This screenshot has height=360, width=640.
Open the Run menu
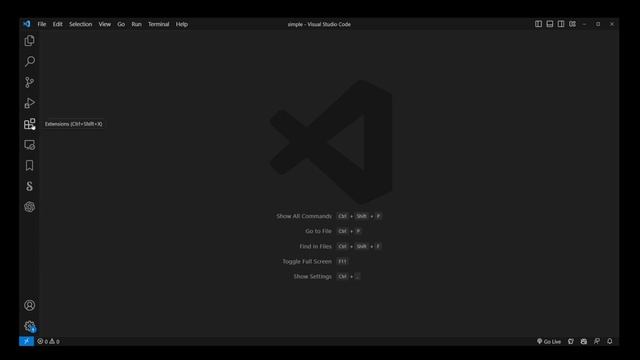click(x=136, y=24)
